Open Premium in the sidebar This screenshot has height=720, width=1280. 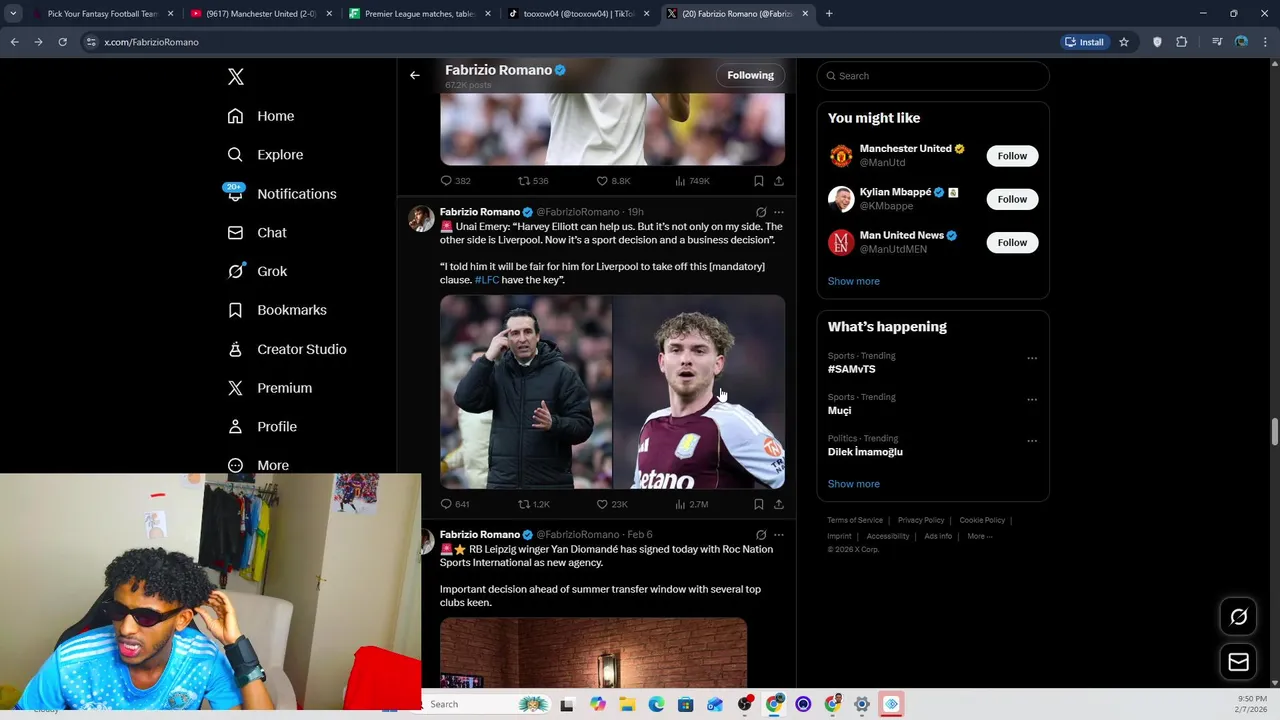click(270, 388)
